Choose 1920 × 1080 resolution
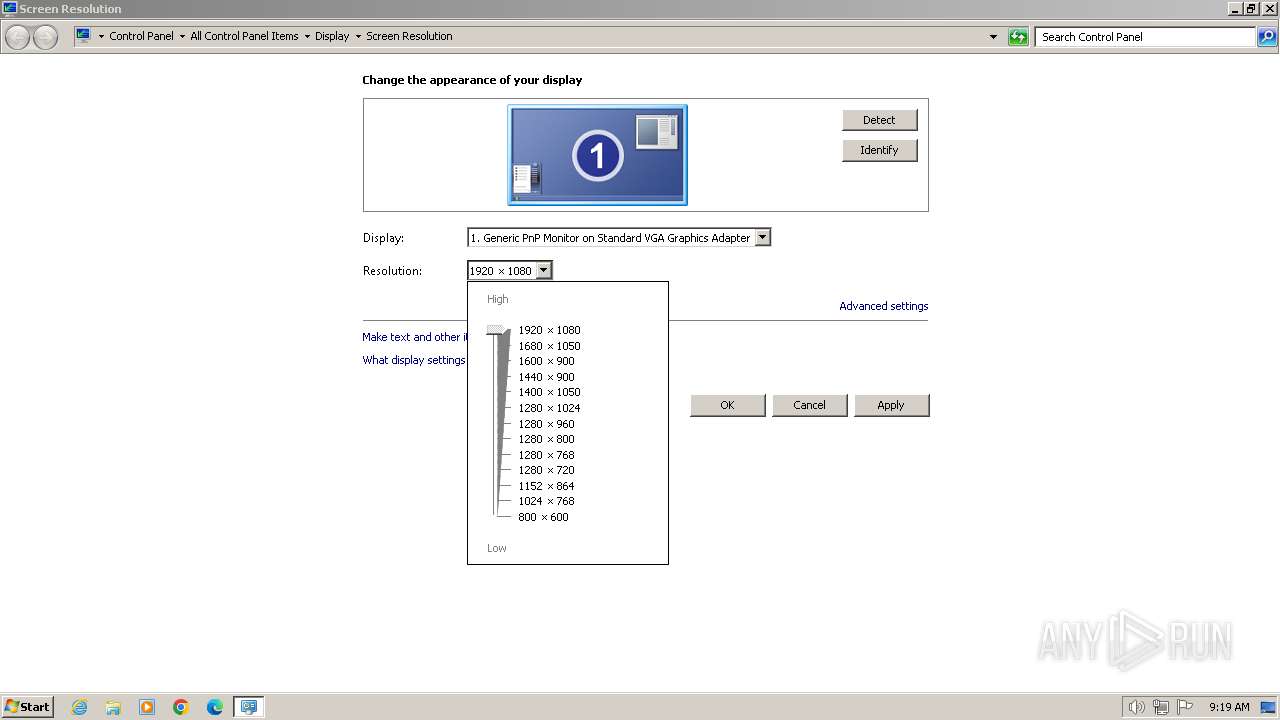1280x720 pixels. [549, 330]
